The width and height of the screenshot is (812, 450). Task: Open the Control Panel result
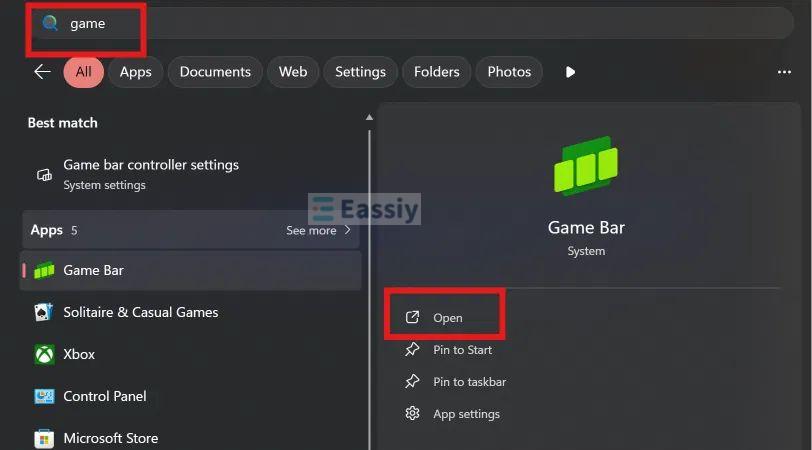pyautogui.click(x=191, y=396)
